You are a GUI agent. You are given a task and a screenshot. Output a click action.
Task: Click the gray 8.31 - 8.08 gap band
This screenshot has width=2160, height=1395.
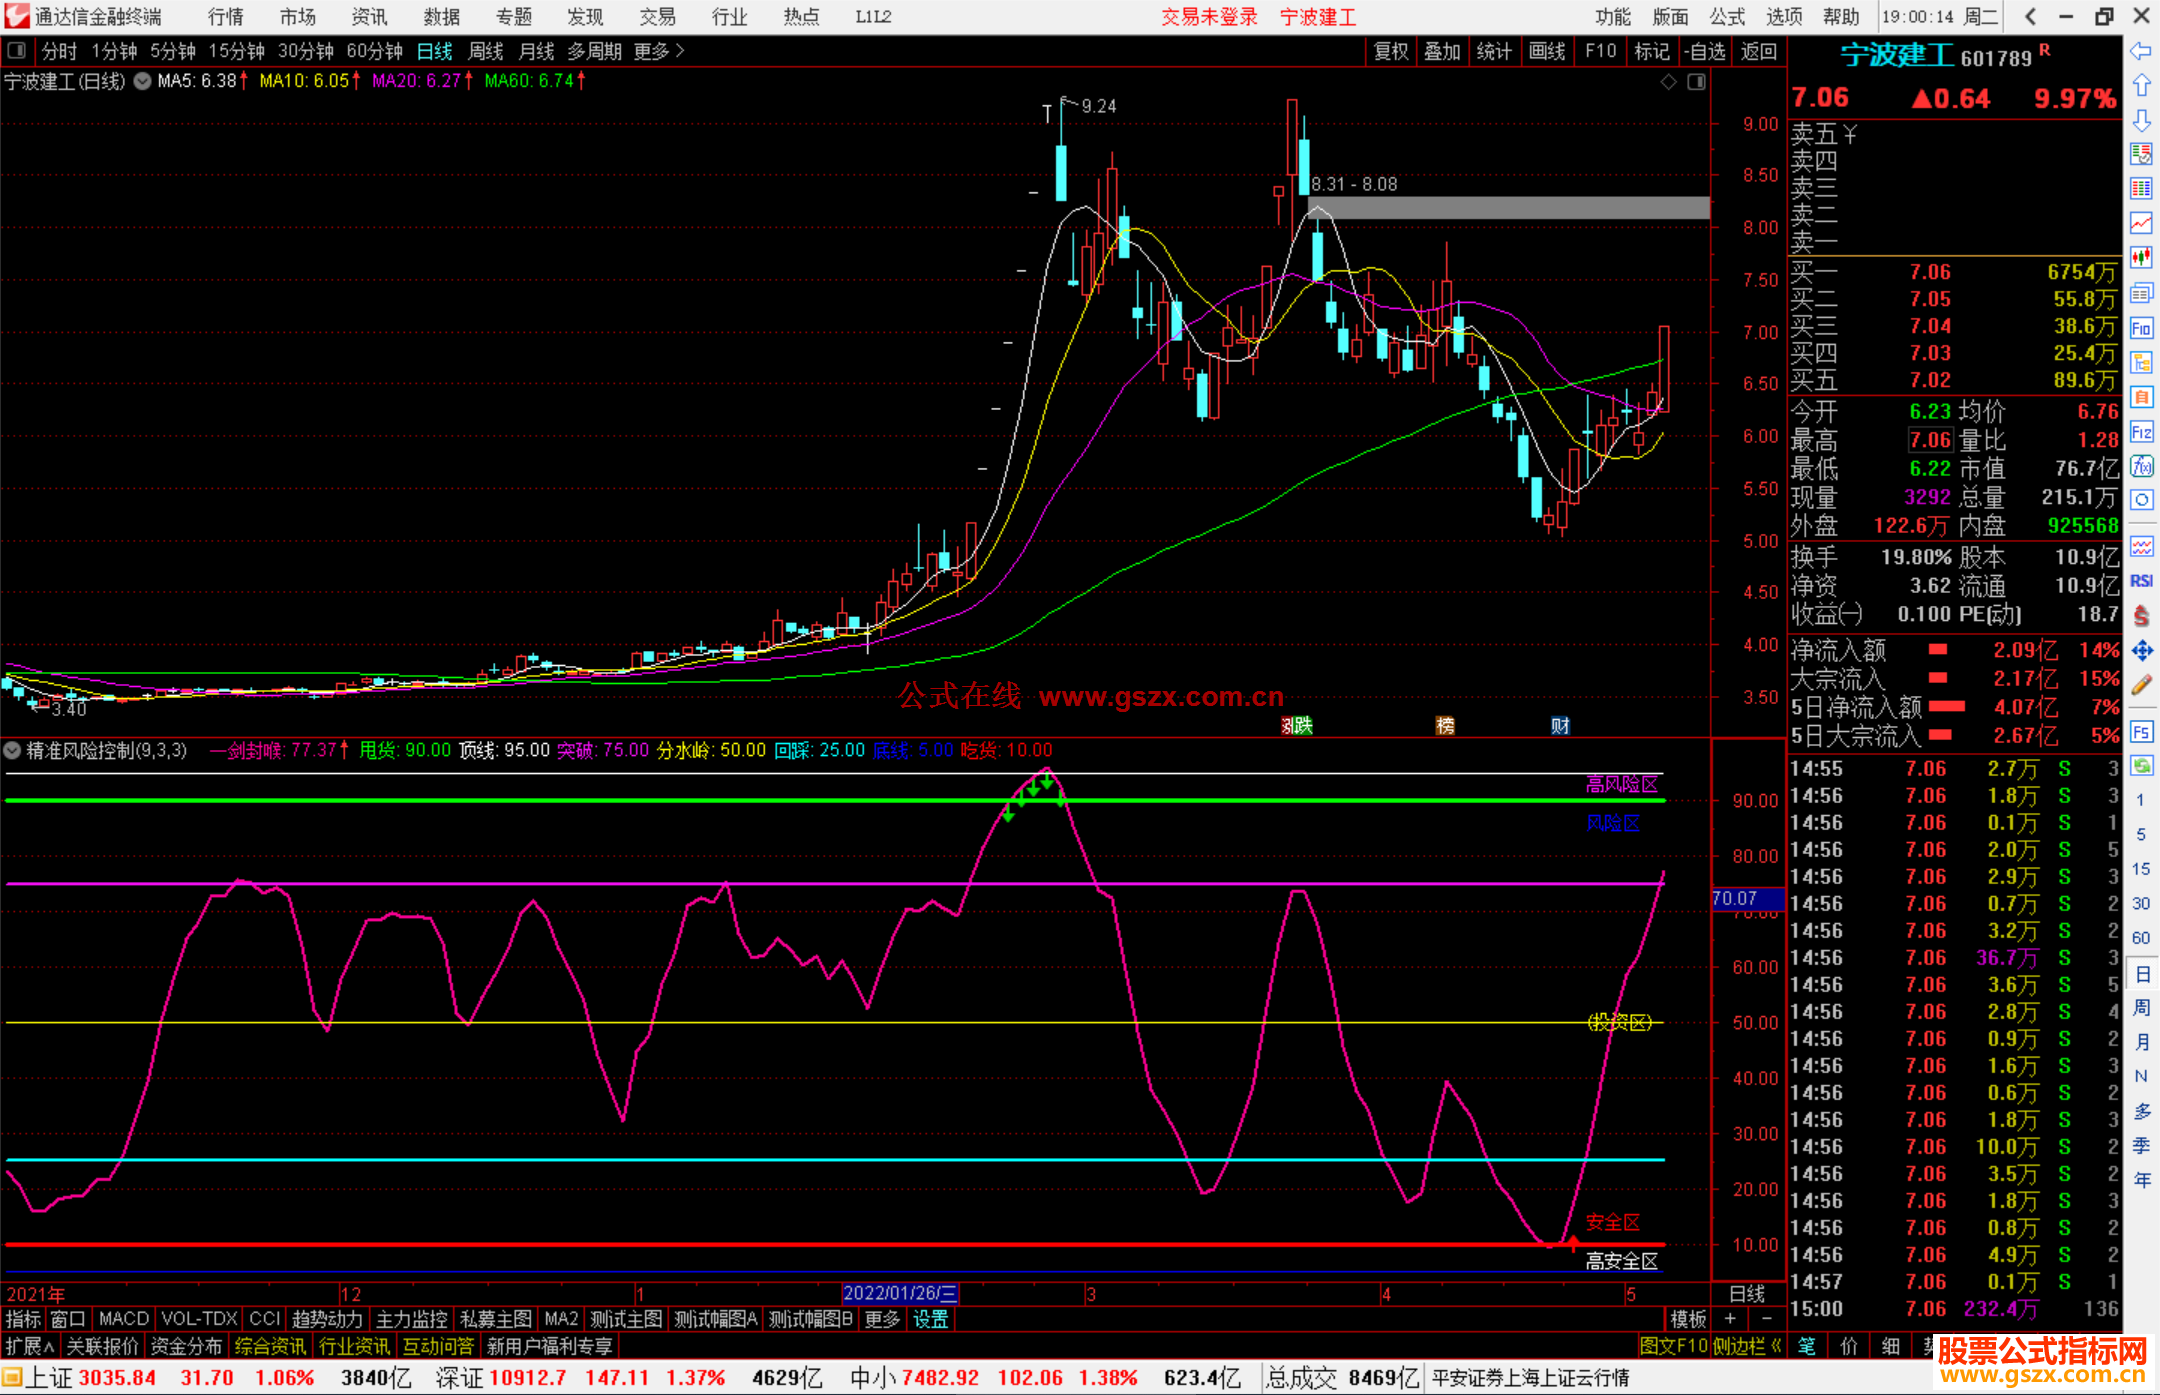coord(1509,207)
